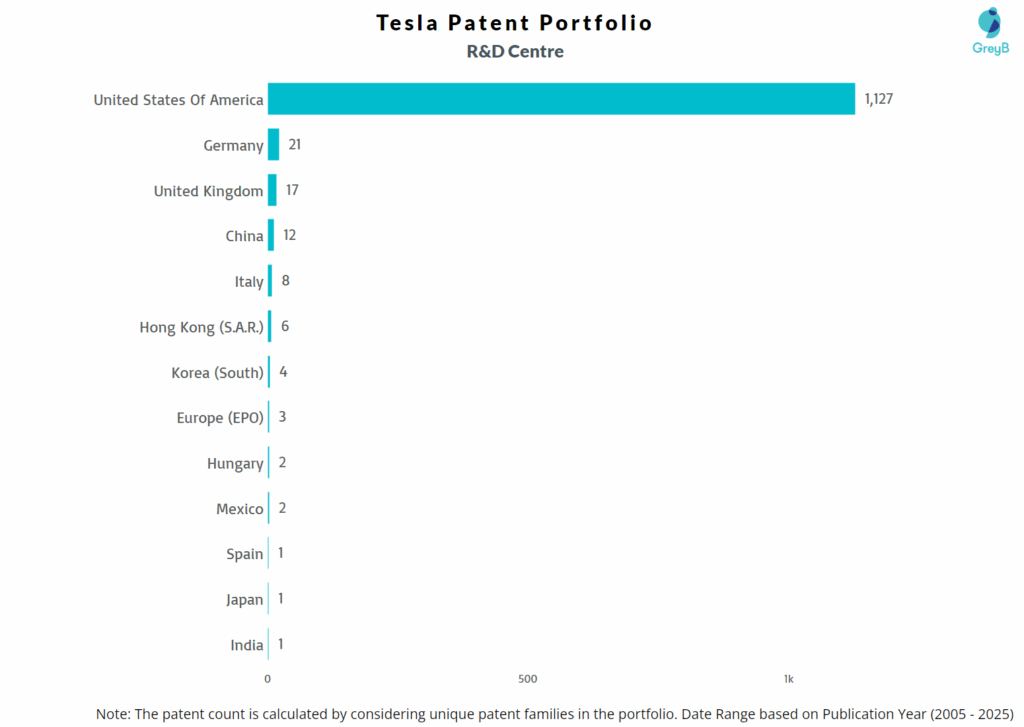Click the Hungary category label
Viewport: 1024px width, 727px height.
(235, 463)
